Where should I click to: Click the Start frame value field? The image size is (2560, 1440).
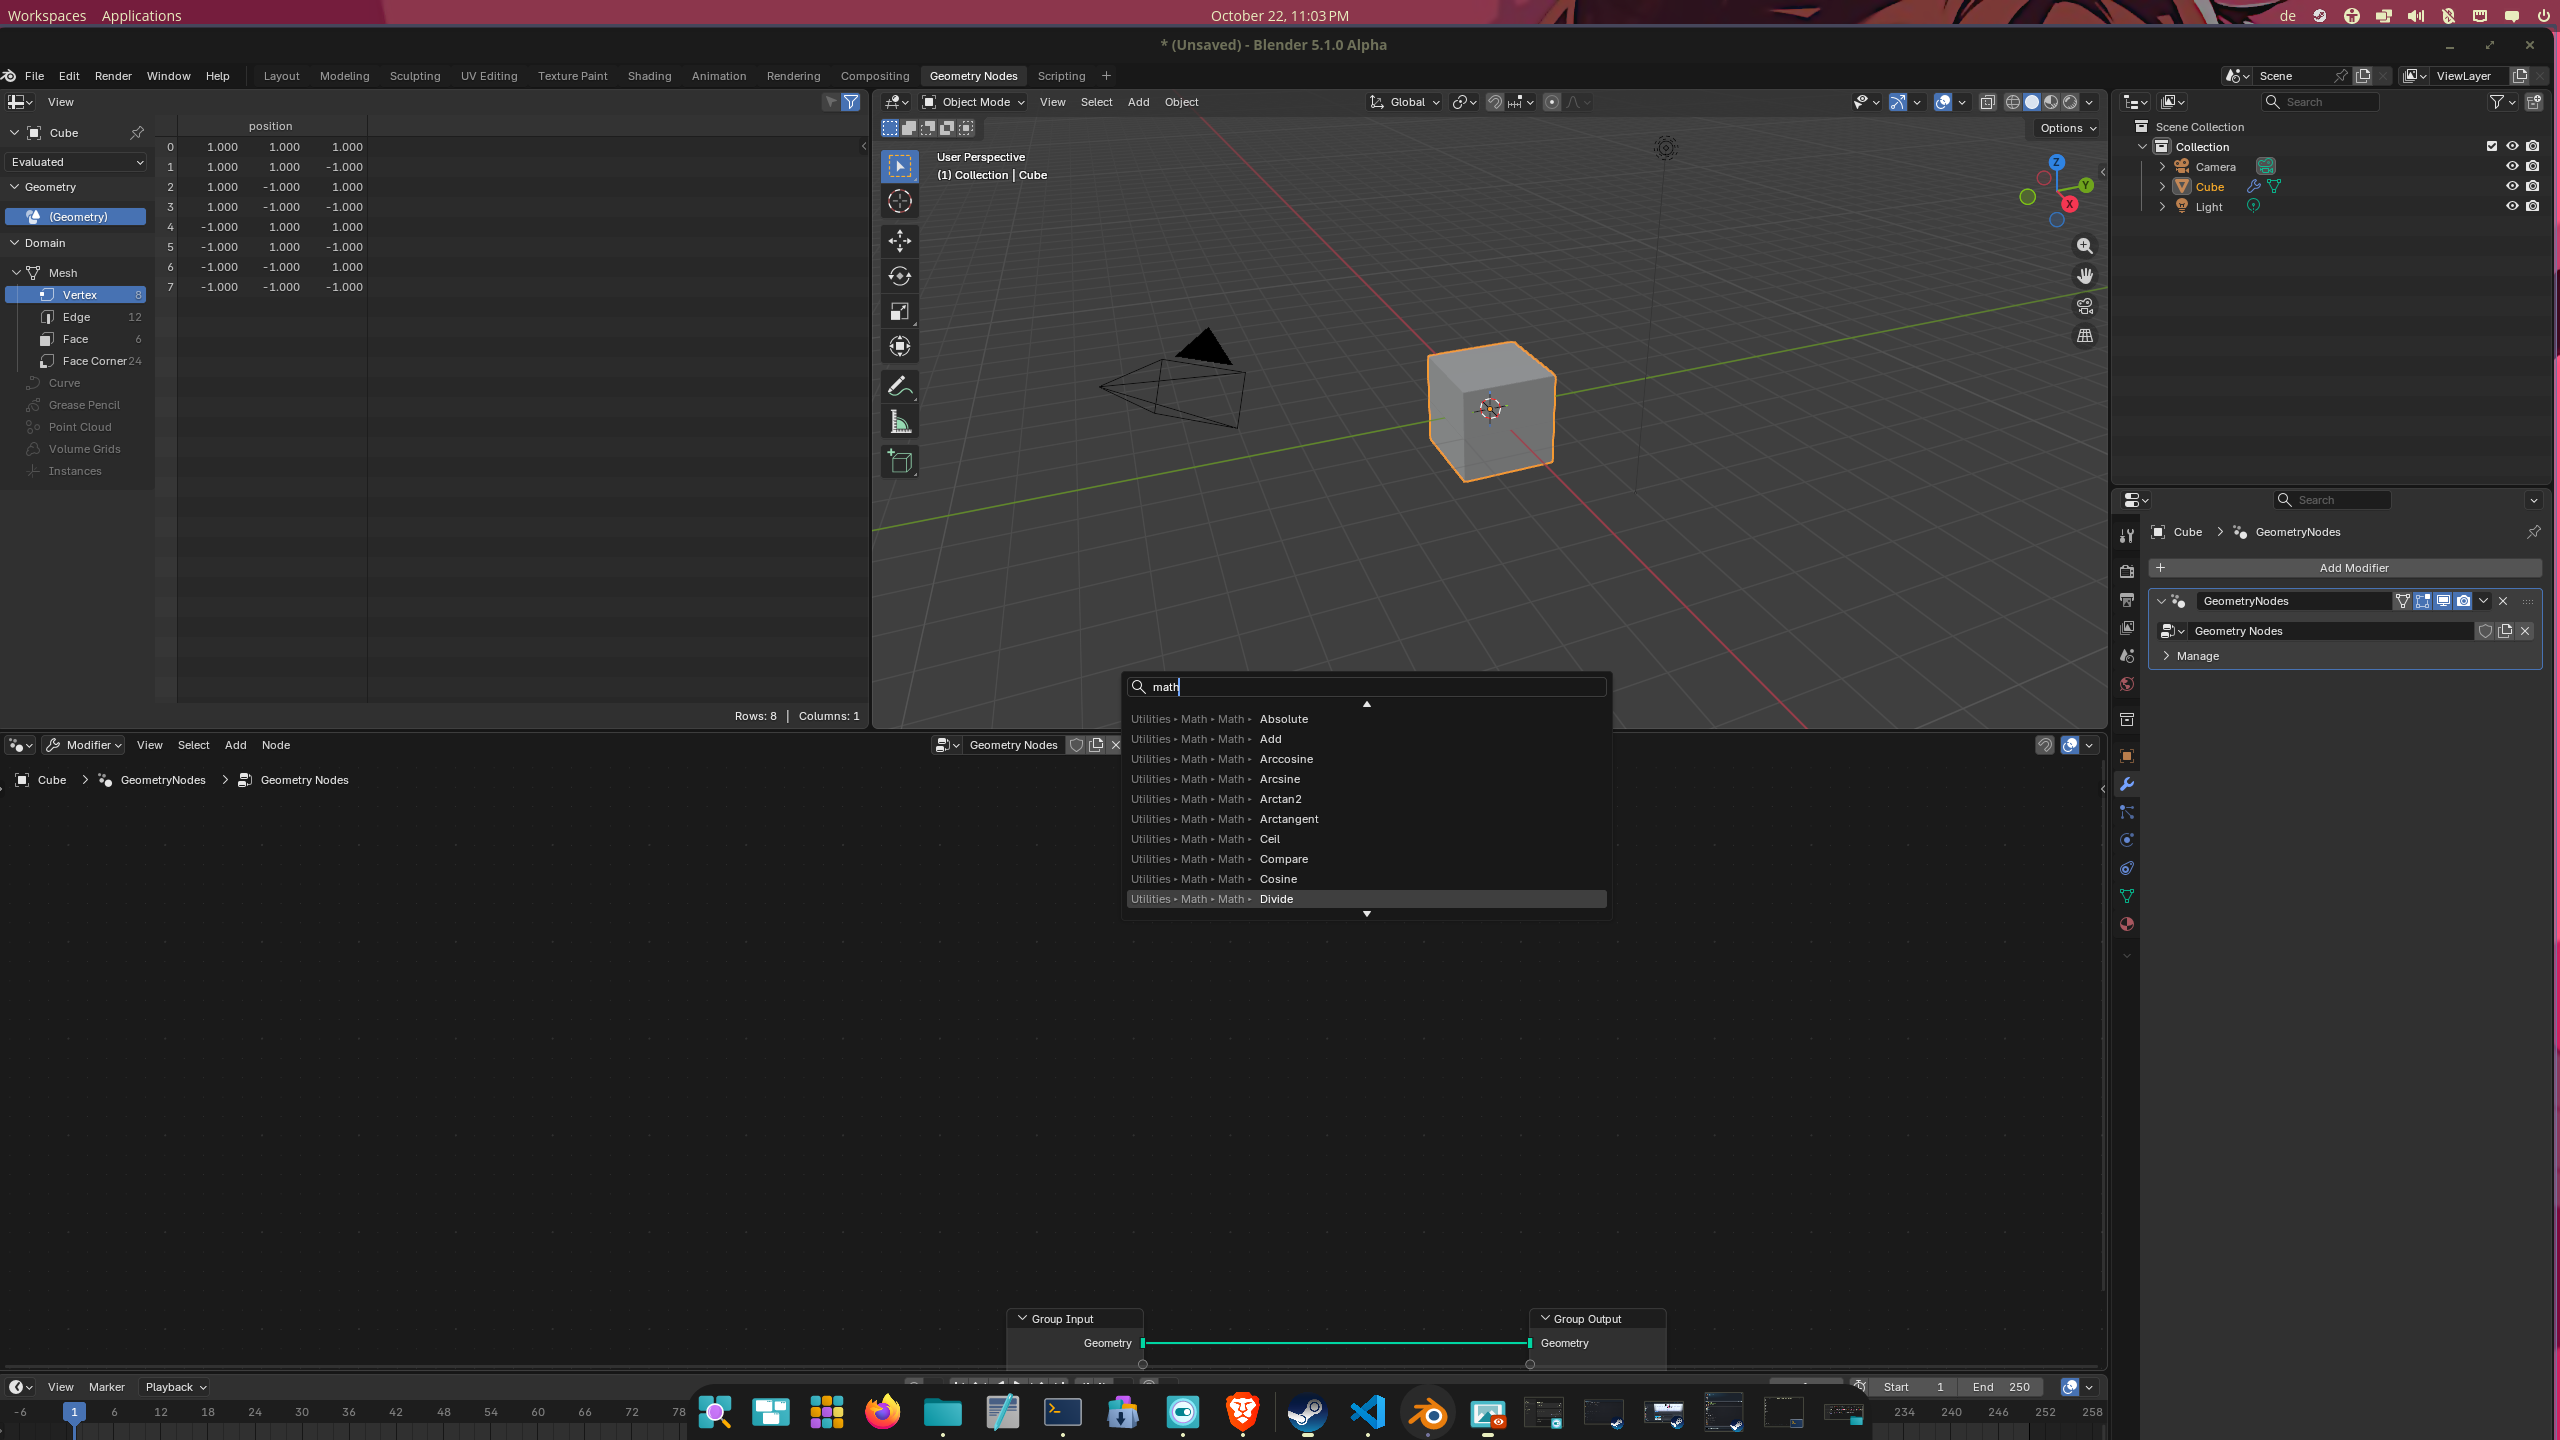1913,1387
